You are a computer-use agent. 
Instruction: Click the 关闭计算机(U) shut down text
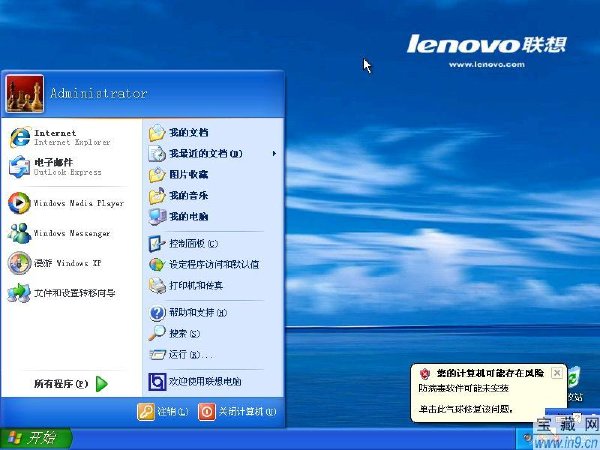pyautogui.click(x=247, y=412)
